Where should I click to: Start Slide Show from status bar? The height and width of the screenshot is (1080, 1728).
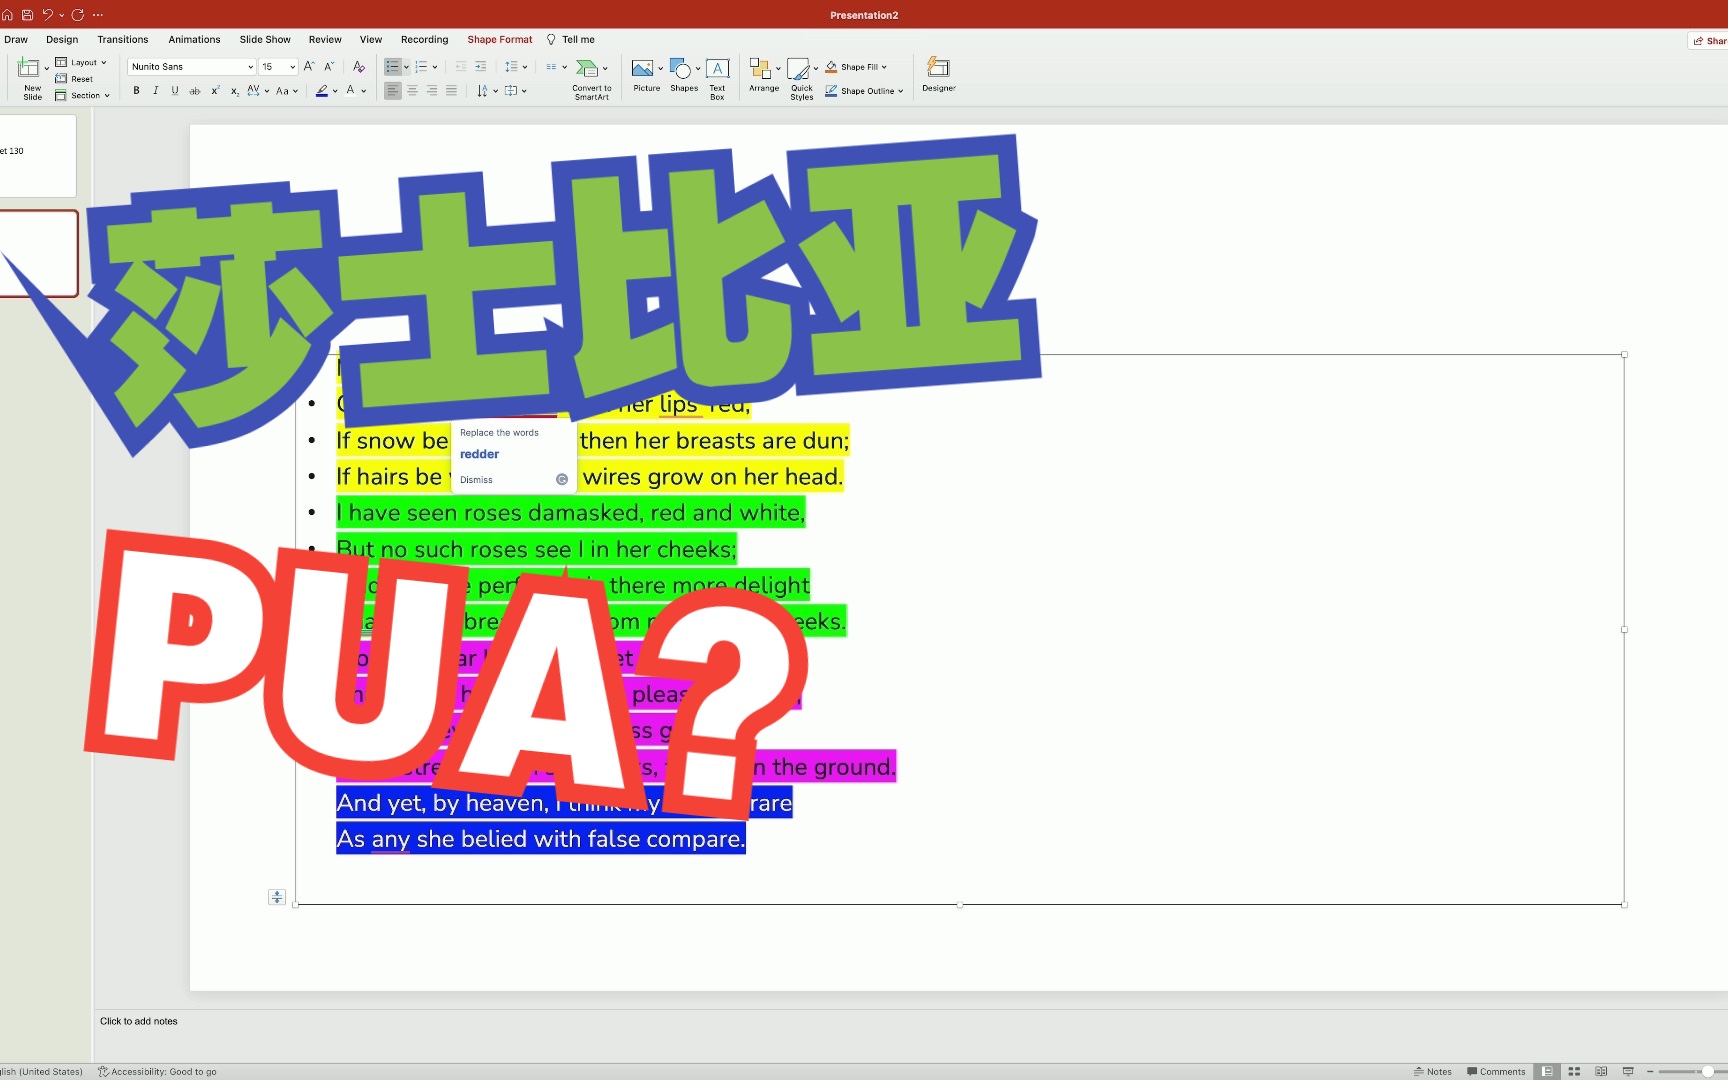pos(1628,1071)
